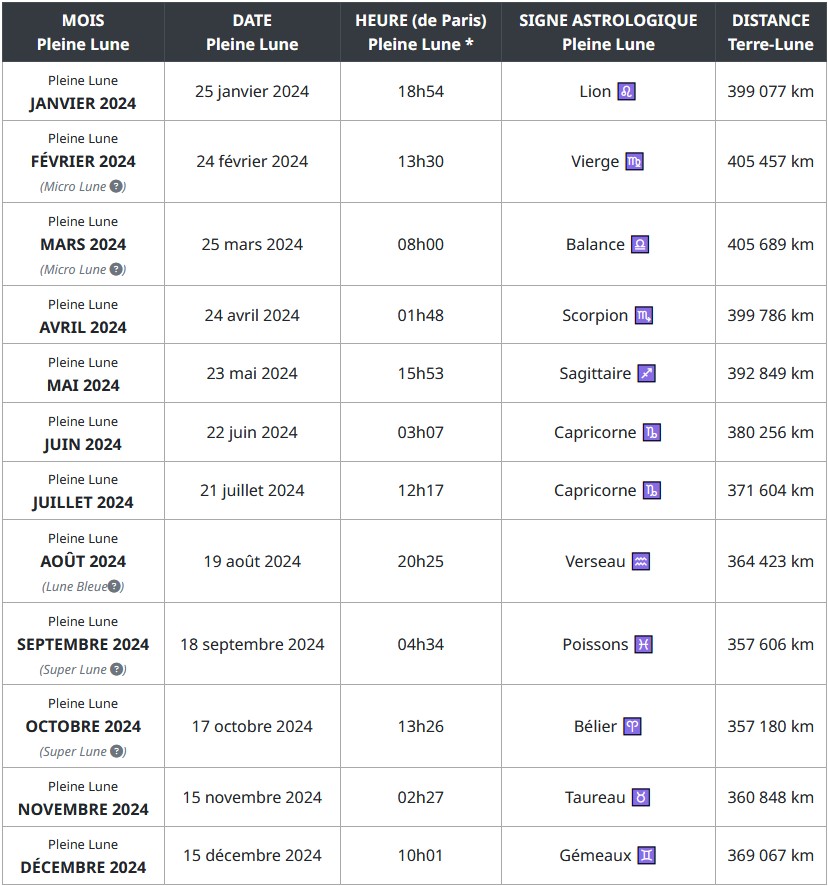Click the Micro Lune label under Mars 2024

click(x=73, y=270)
